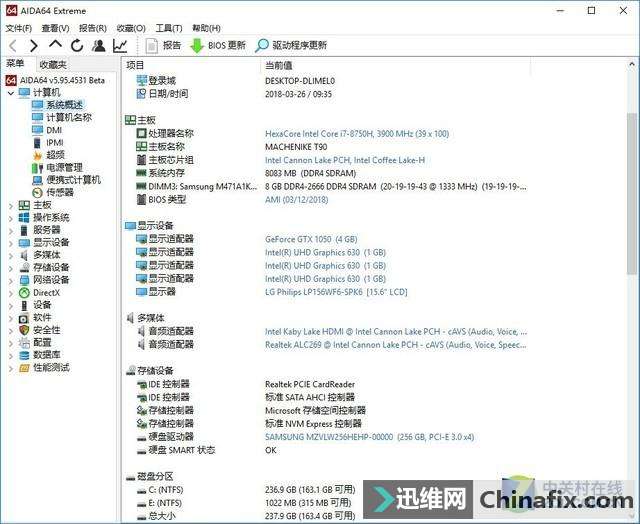Open the user profile toolbar icon
Viewport: 640px width, 524px height.
click(98, 46)
